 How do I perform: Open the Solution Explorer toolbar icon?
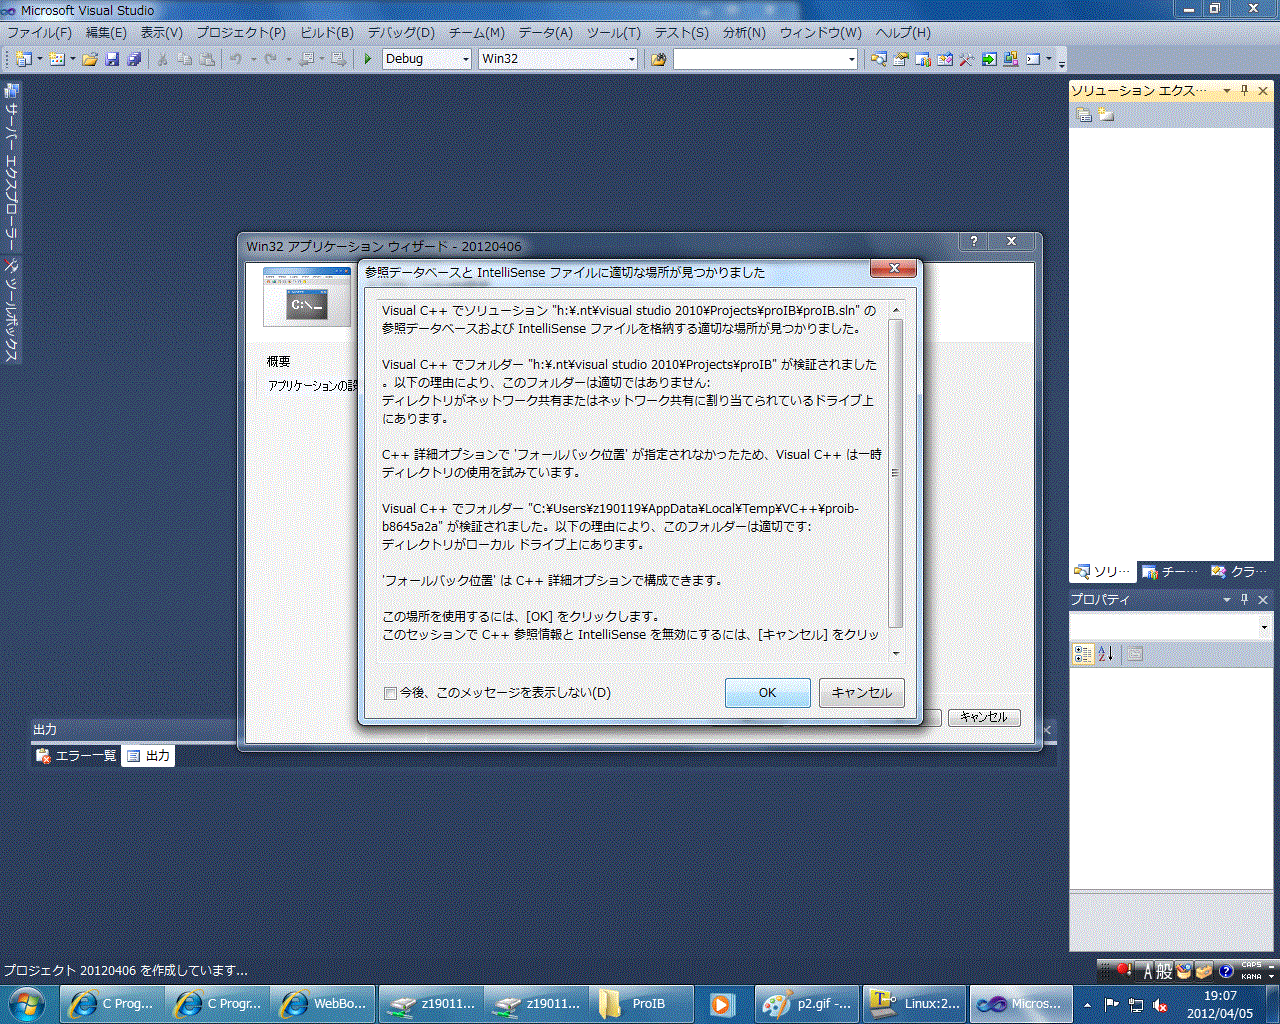[x=879, y=59]
